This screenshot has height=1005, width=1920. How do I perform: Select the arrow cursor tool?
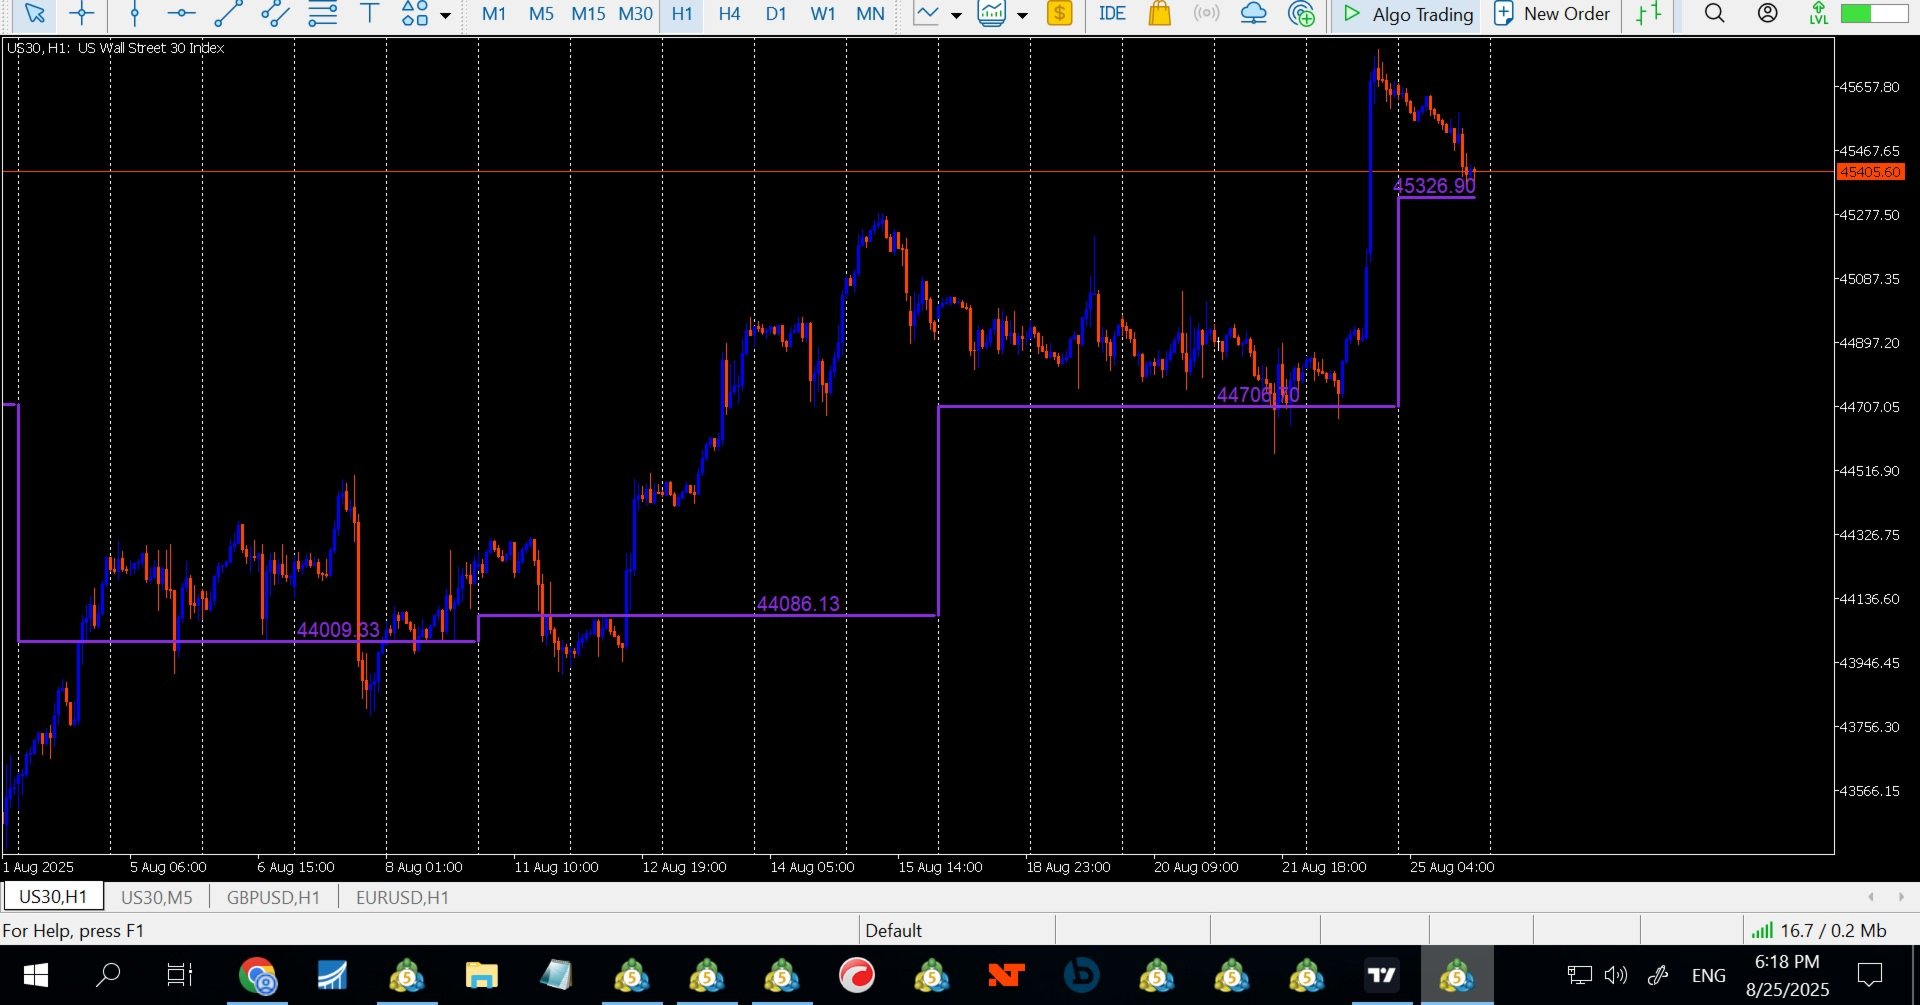coord(34,14)
